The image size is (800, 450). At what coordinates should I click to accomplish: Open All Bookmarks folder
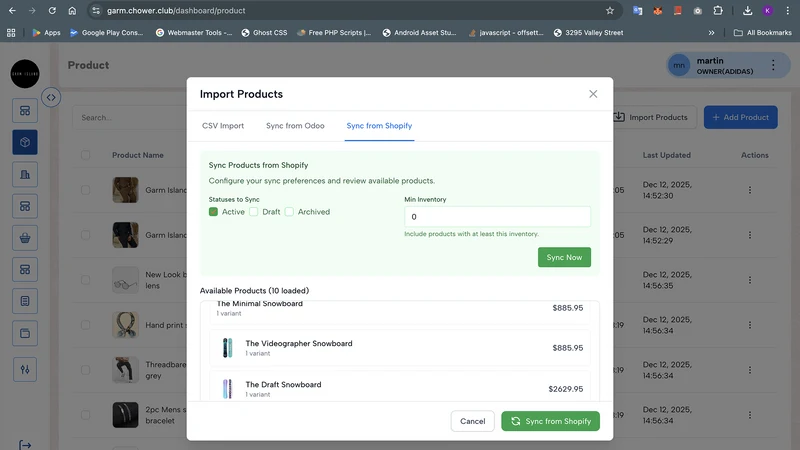click(763, 33)
